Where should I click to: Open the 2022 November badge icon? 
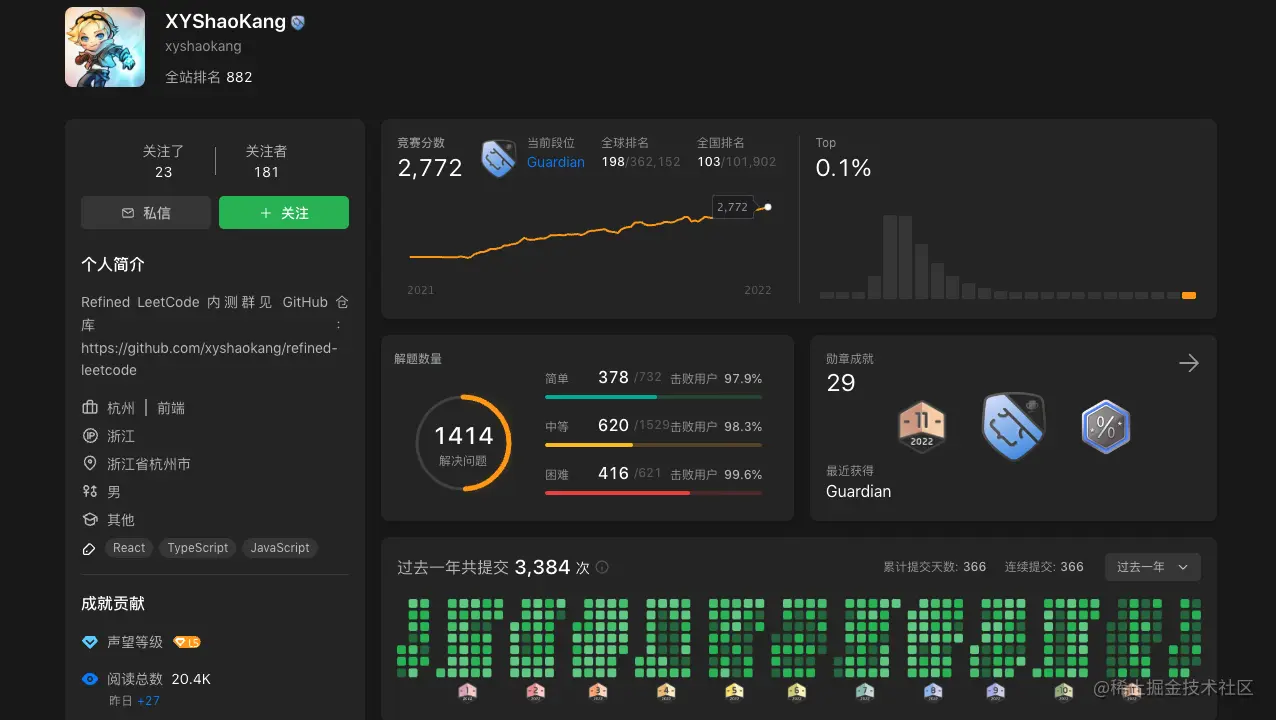point(921,427)
